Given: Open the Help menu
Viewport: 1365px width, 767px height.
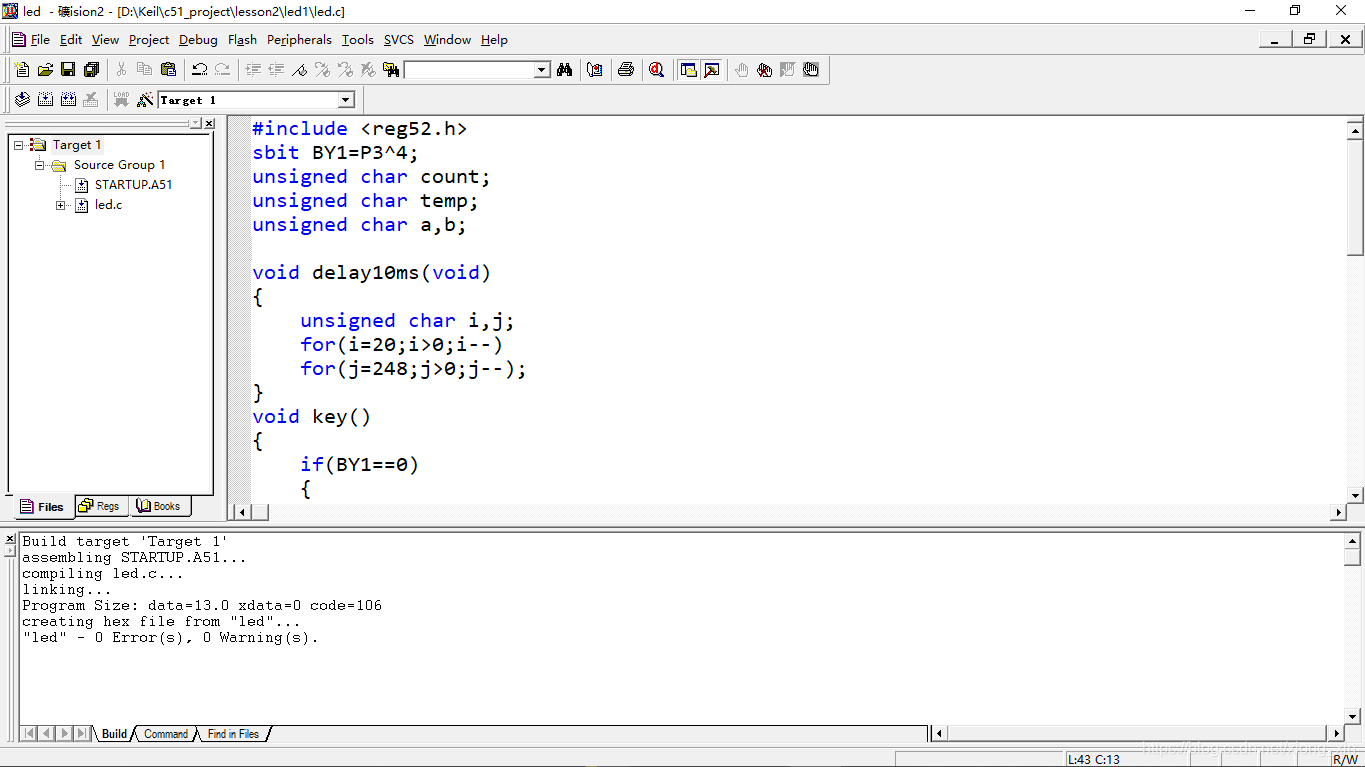Looking at the screenshot, I should point(494,40).
